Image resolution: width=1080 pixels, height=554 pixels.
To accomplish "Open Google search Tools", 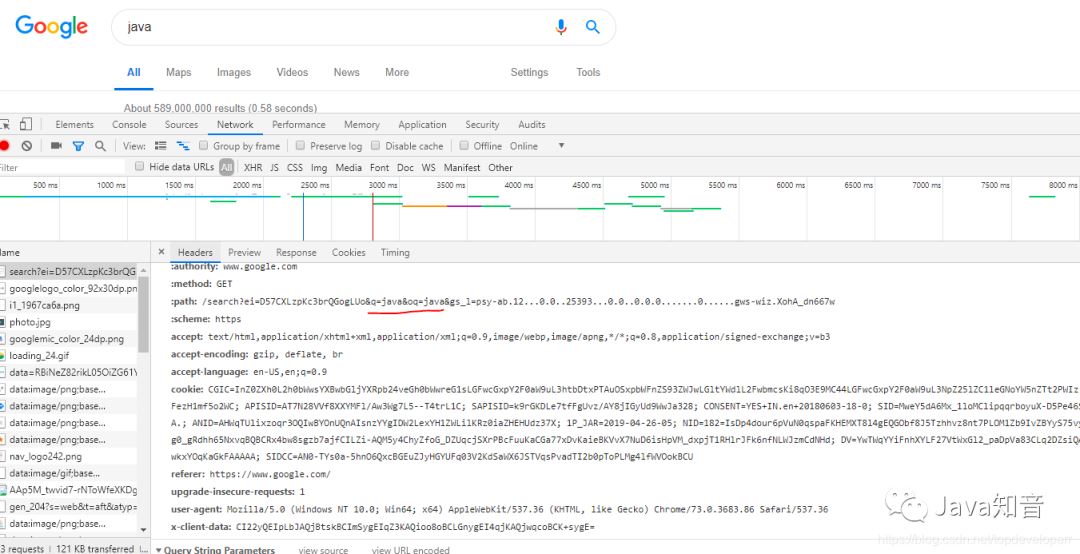I will click(588, 72).
